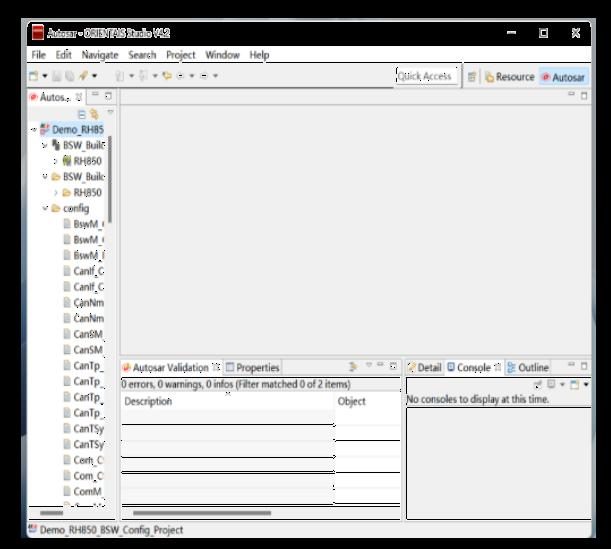Collapse the config folder

pyautogui.click(x=45, y=208)
